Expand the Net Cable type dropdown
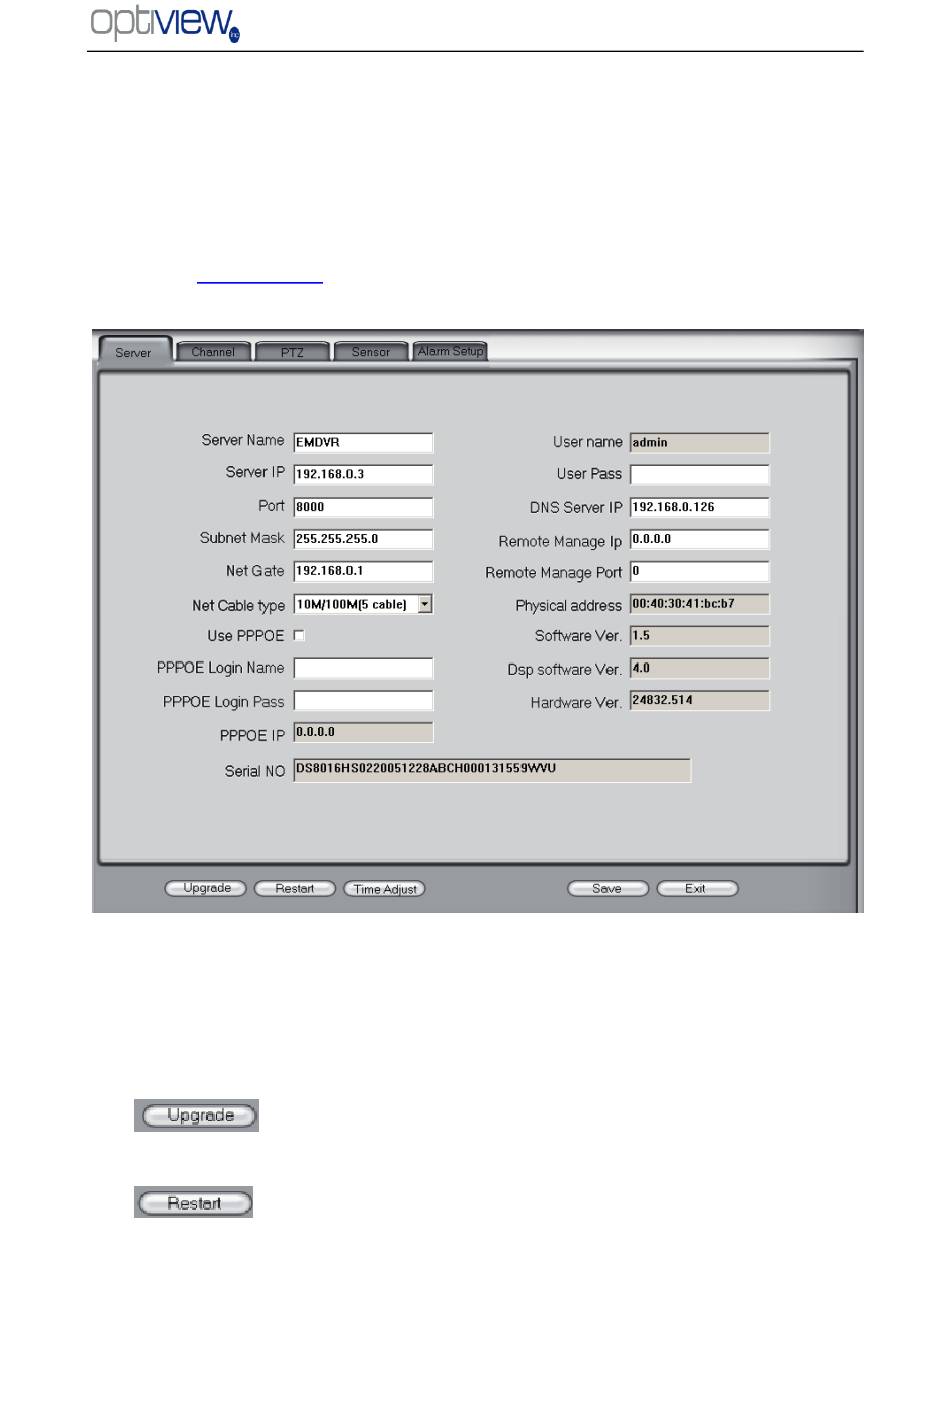 (x=425, y=604)
